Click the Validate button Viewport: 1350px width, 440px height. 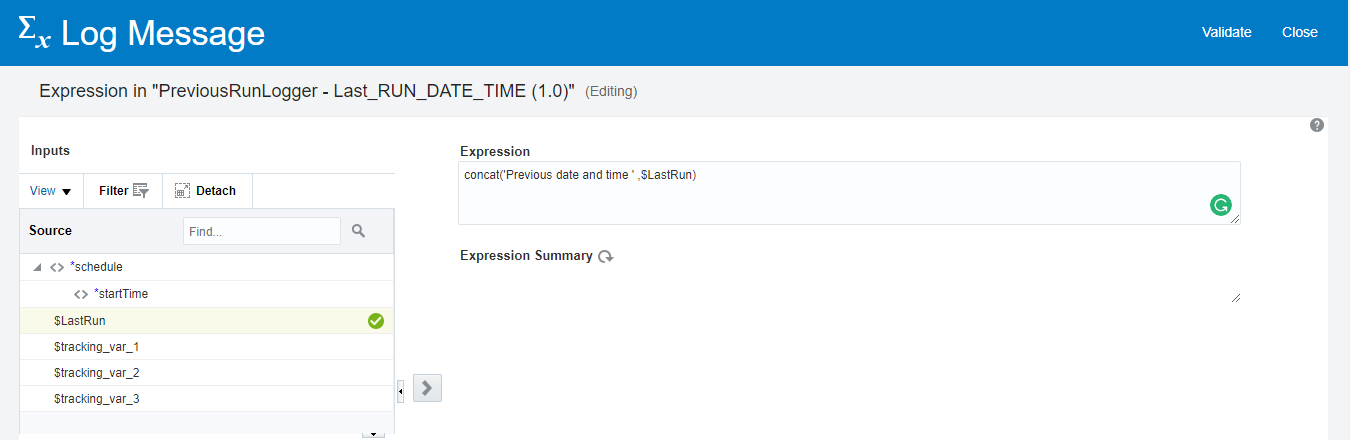pos(1226,32)
